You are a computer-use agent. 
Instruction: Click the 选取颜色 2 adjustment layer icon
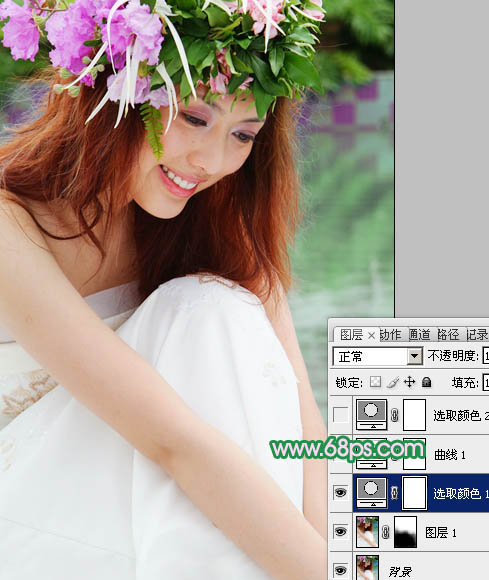pos(371,415)
